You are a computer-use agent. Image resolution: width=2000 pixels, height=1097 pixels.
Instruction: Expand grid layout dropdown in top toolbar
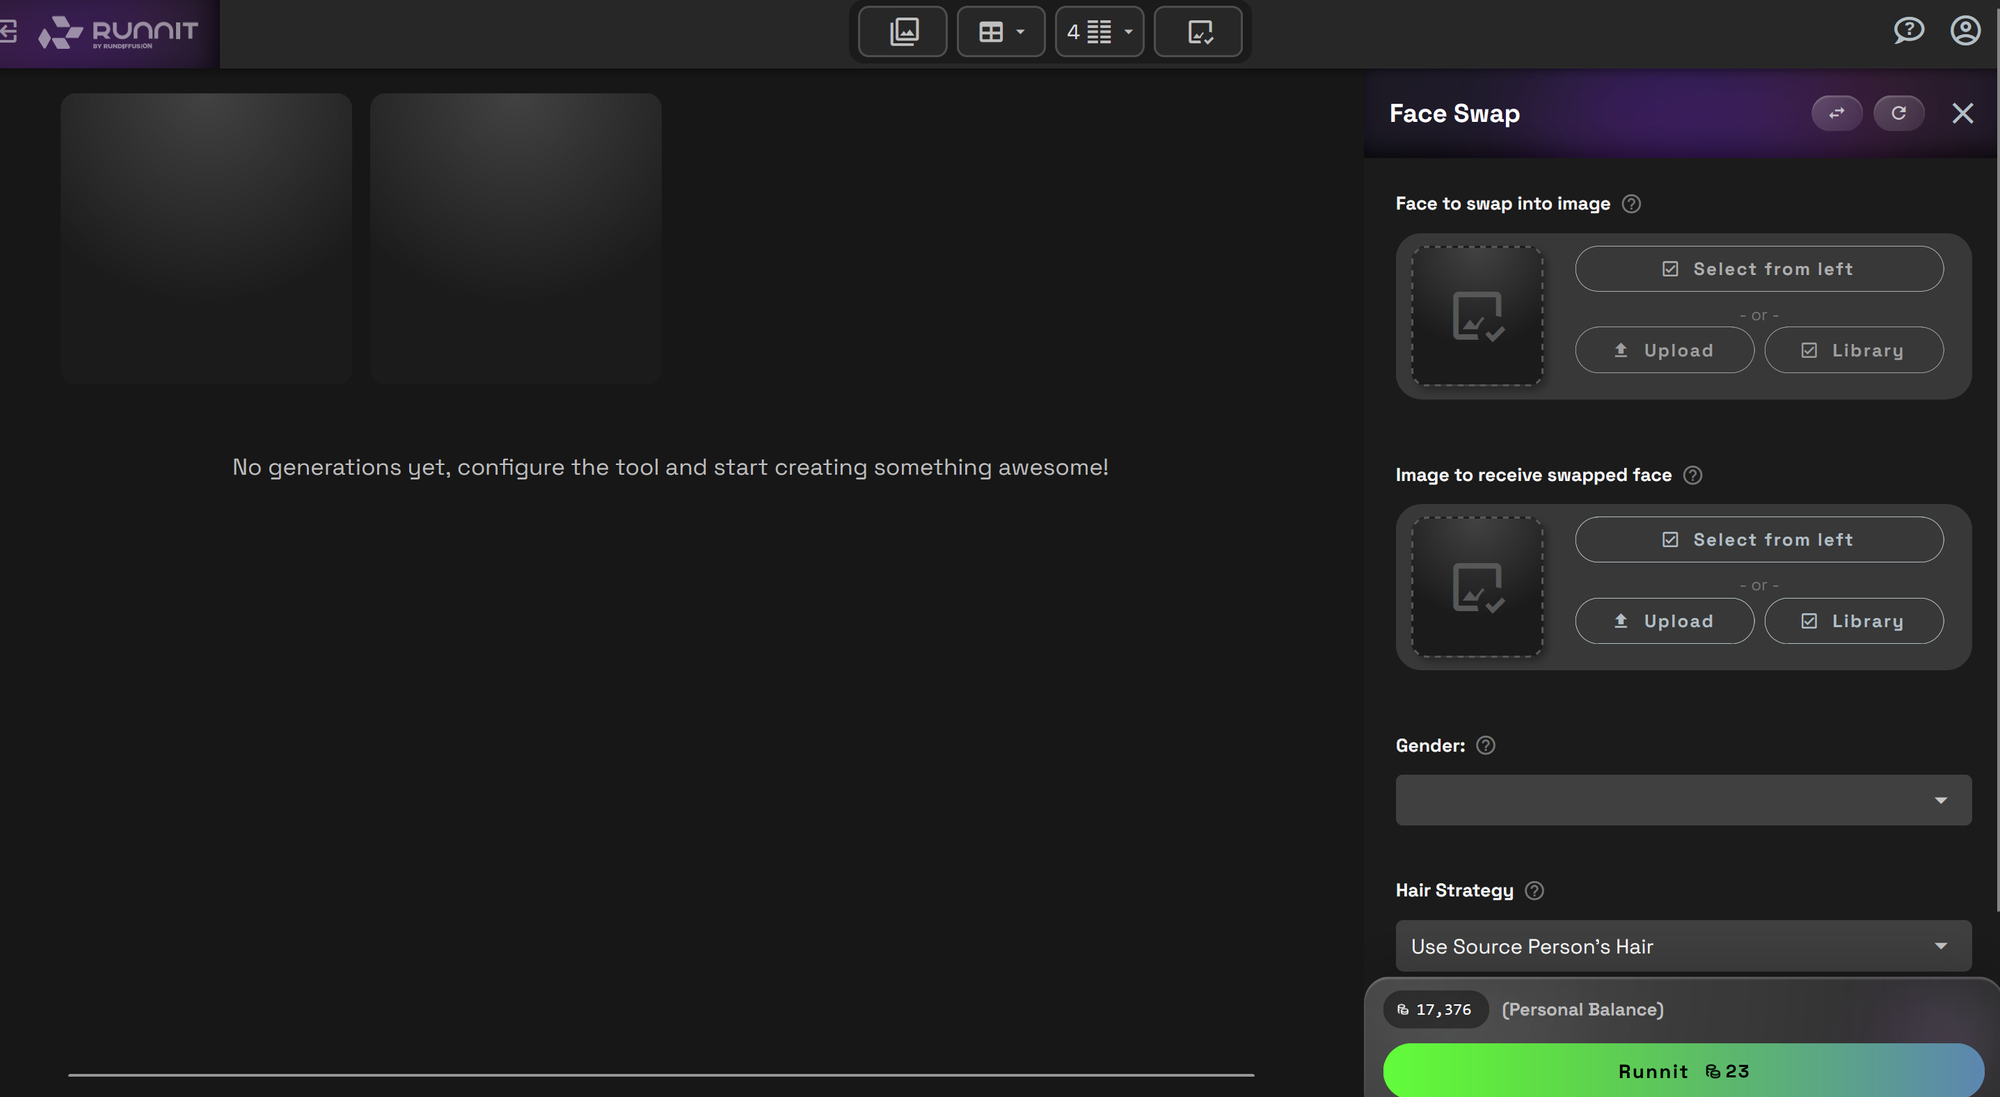tap(1001, 32)
